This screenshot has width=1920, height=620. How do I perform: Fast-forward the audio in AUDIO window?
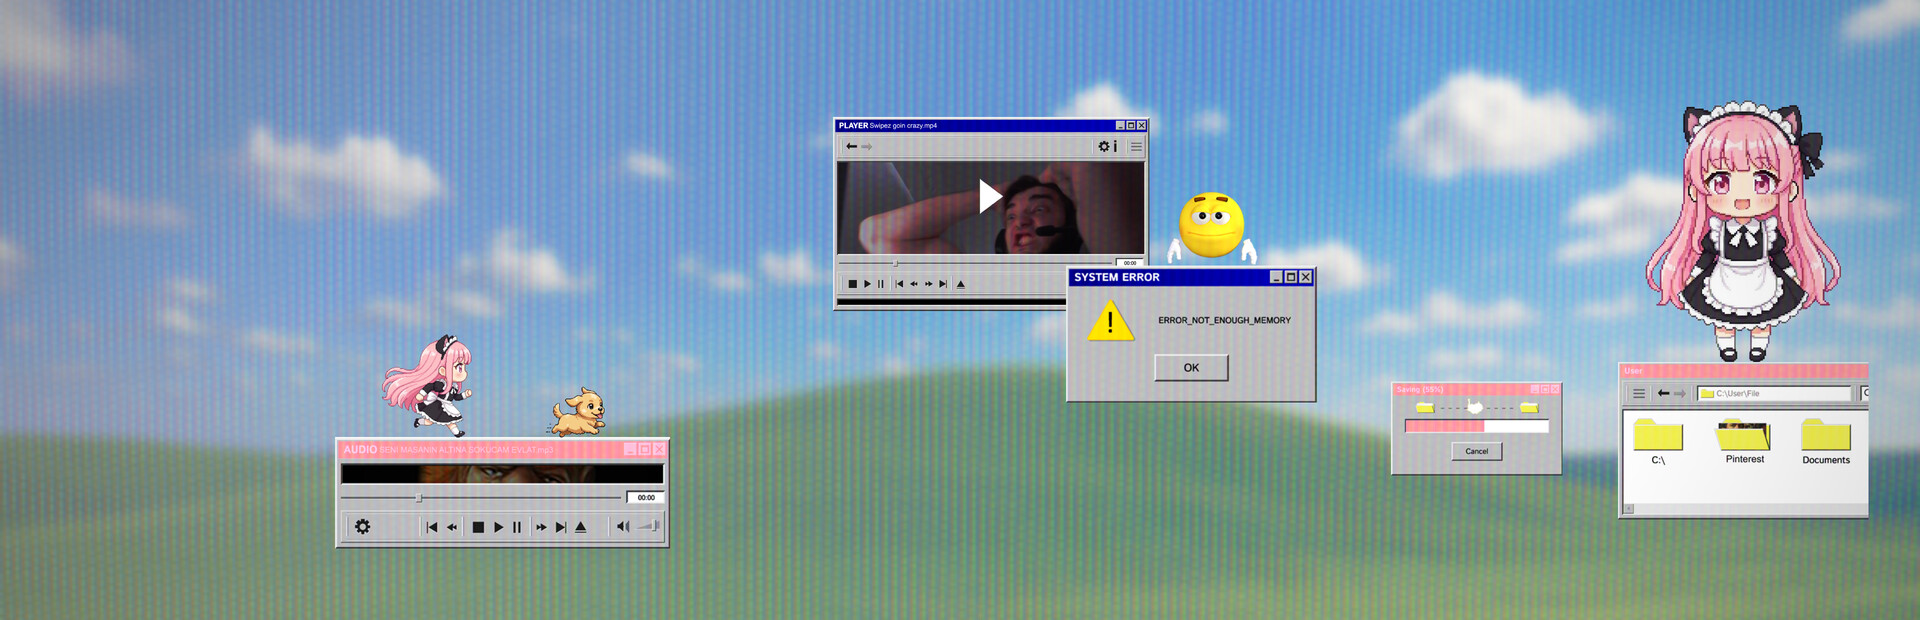click(x=541, y=527)
